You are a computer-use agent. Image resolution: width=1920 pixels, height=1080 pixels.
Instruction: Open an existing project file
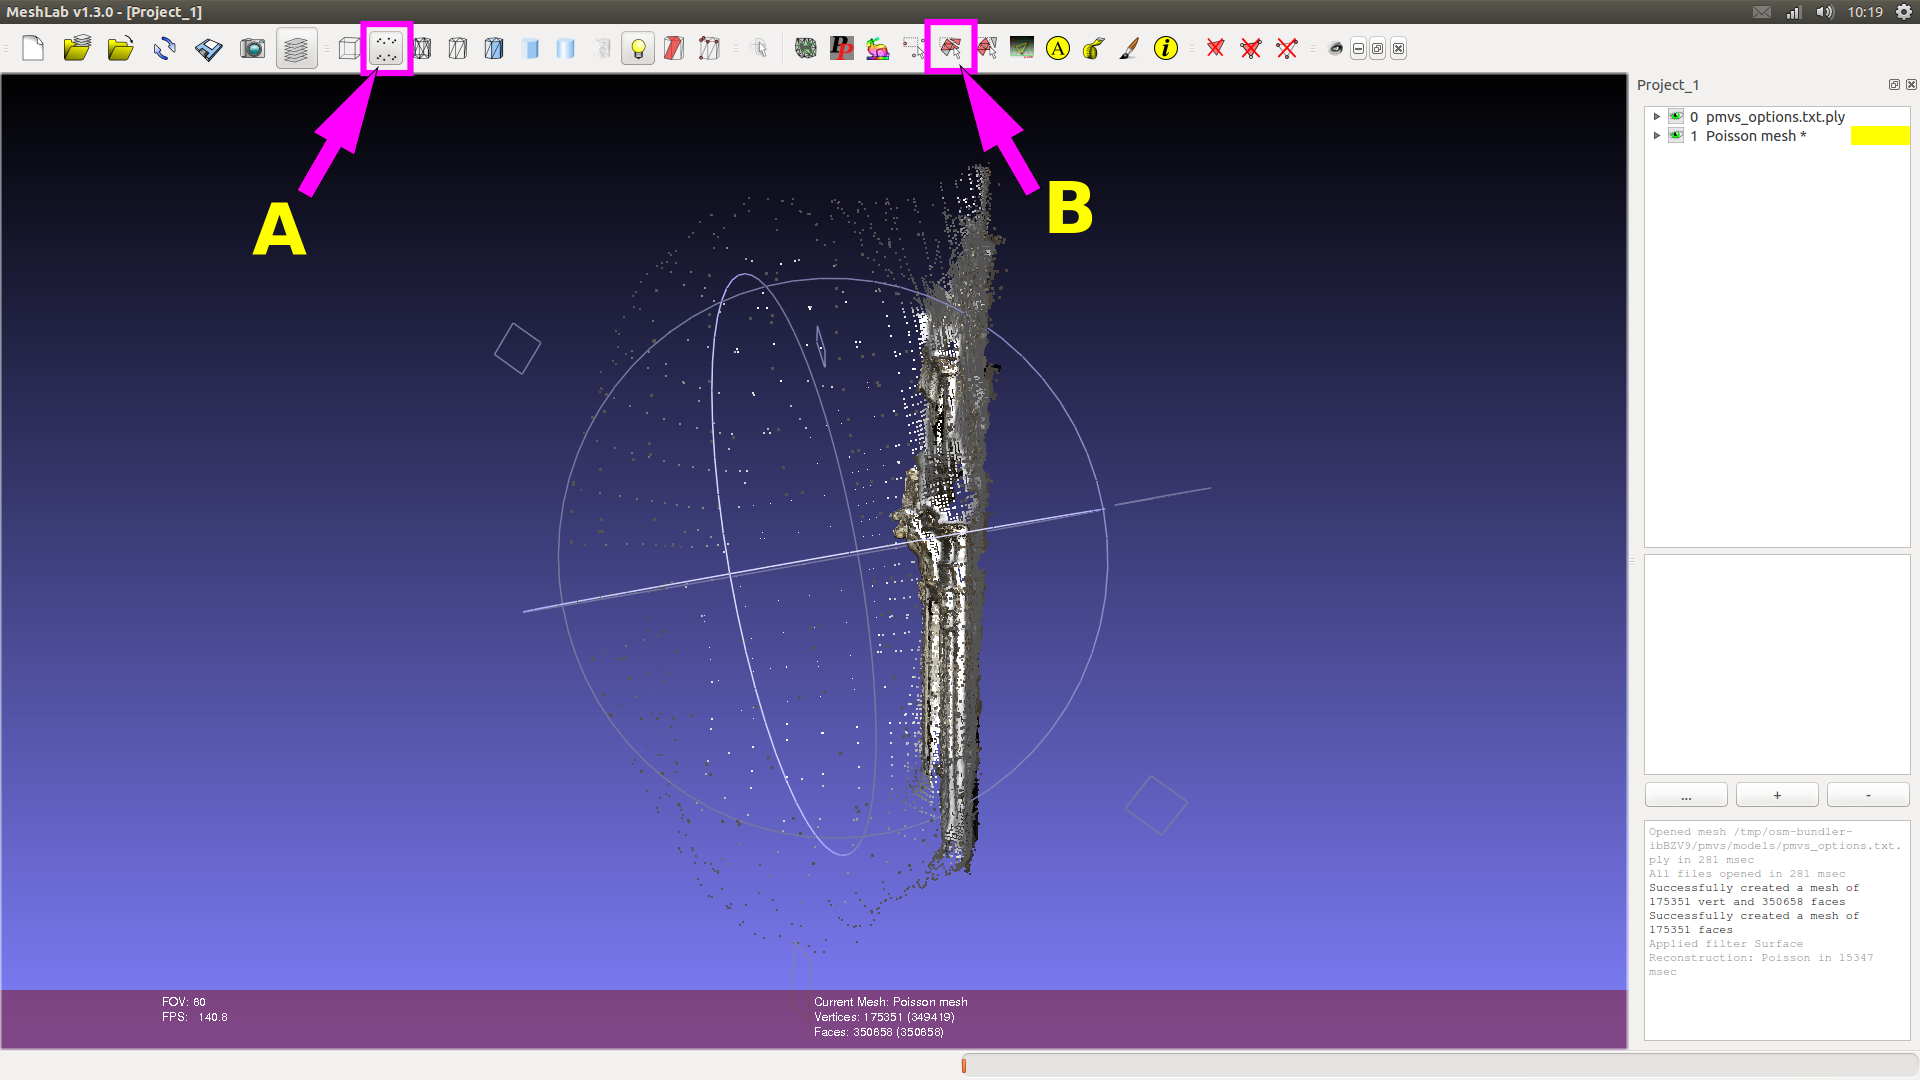[x=77, y=48]
